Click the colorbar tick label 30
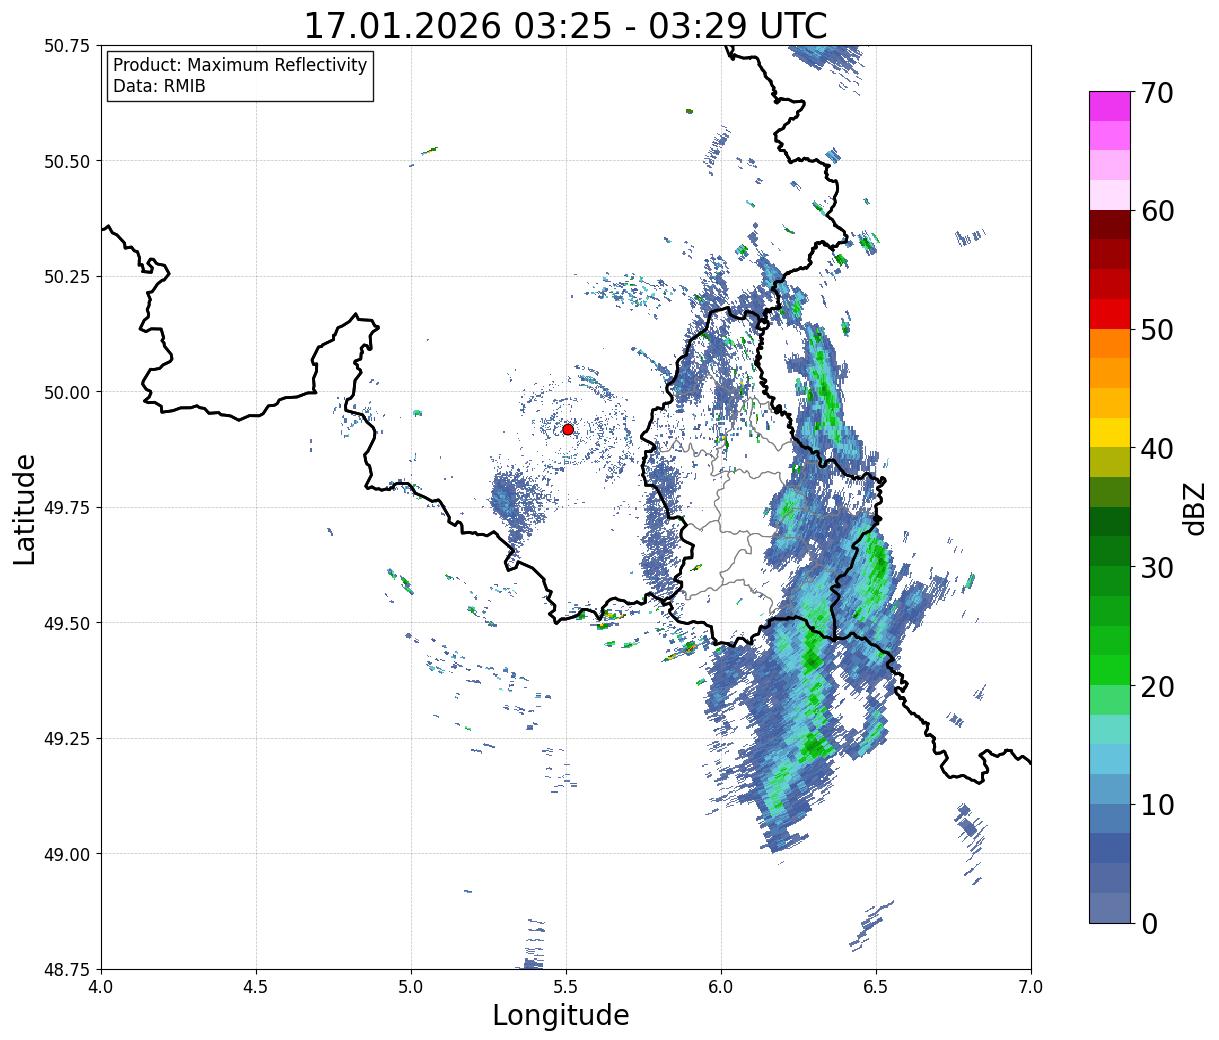Screen dimensions: 1219x1040 (1157, 567)
